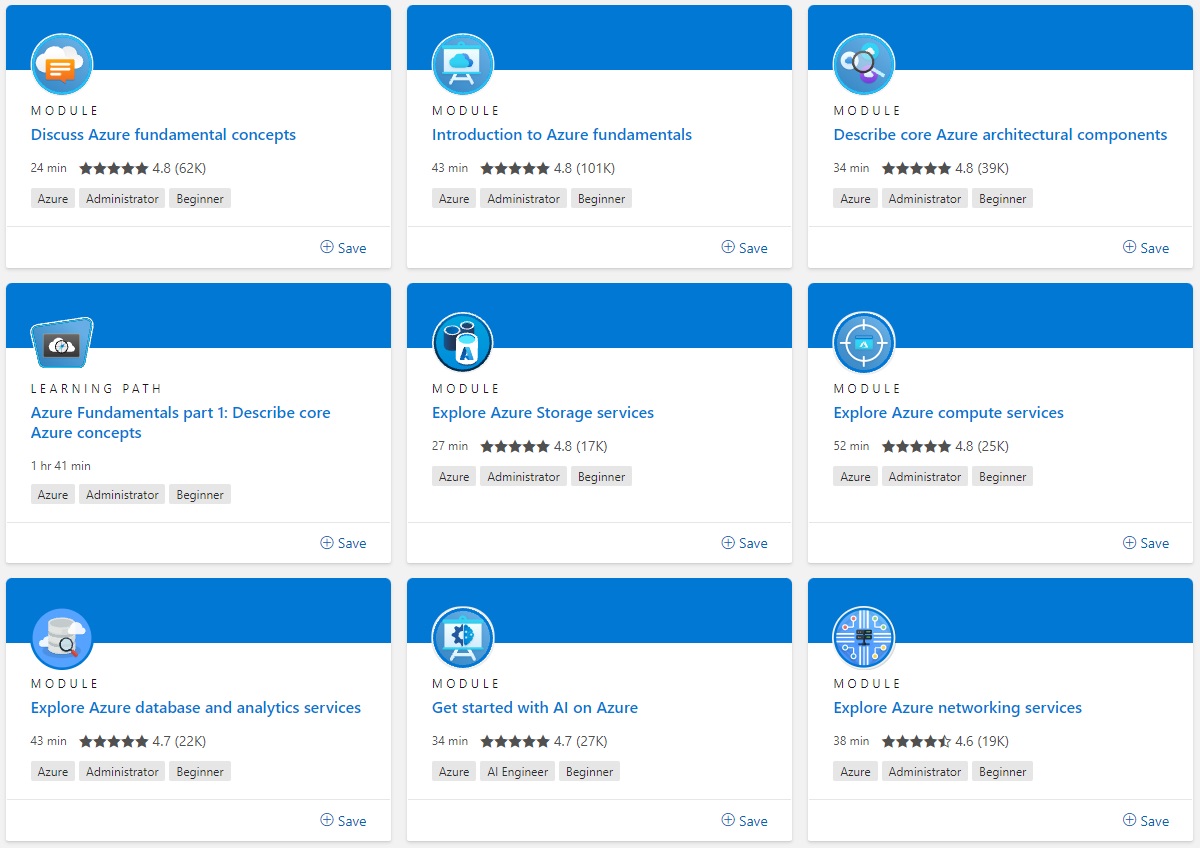Click the database and analytics services icon
The height and width of the screenshot is (848, 1200).
click(62, 638)
